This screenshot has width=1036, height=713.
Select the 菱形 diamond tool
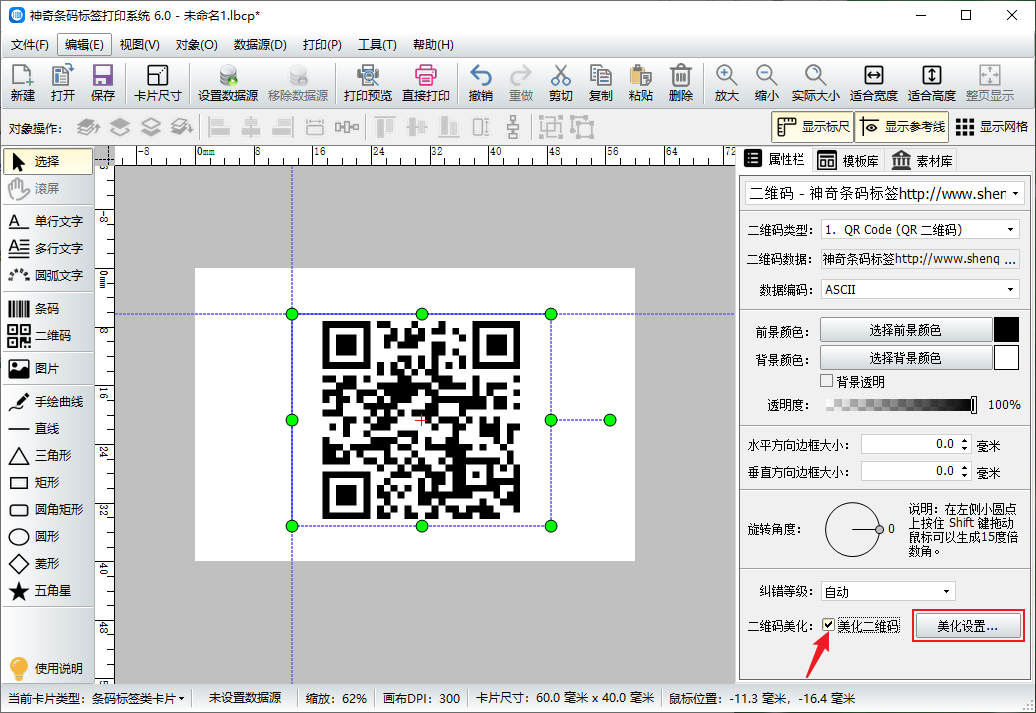tap(47, 564)
